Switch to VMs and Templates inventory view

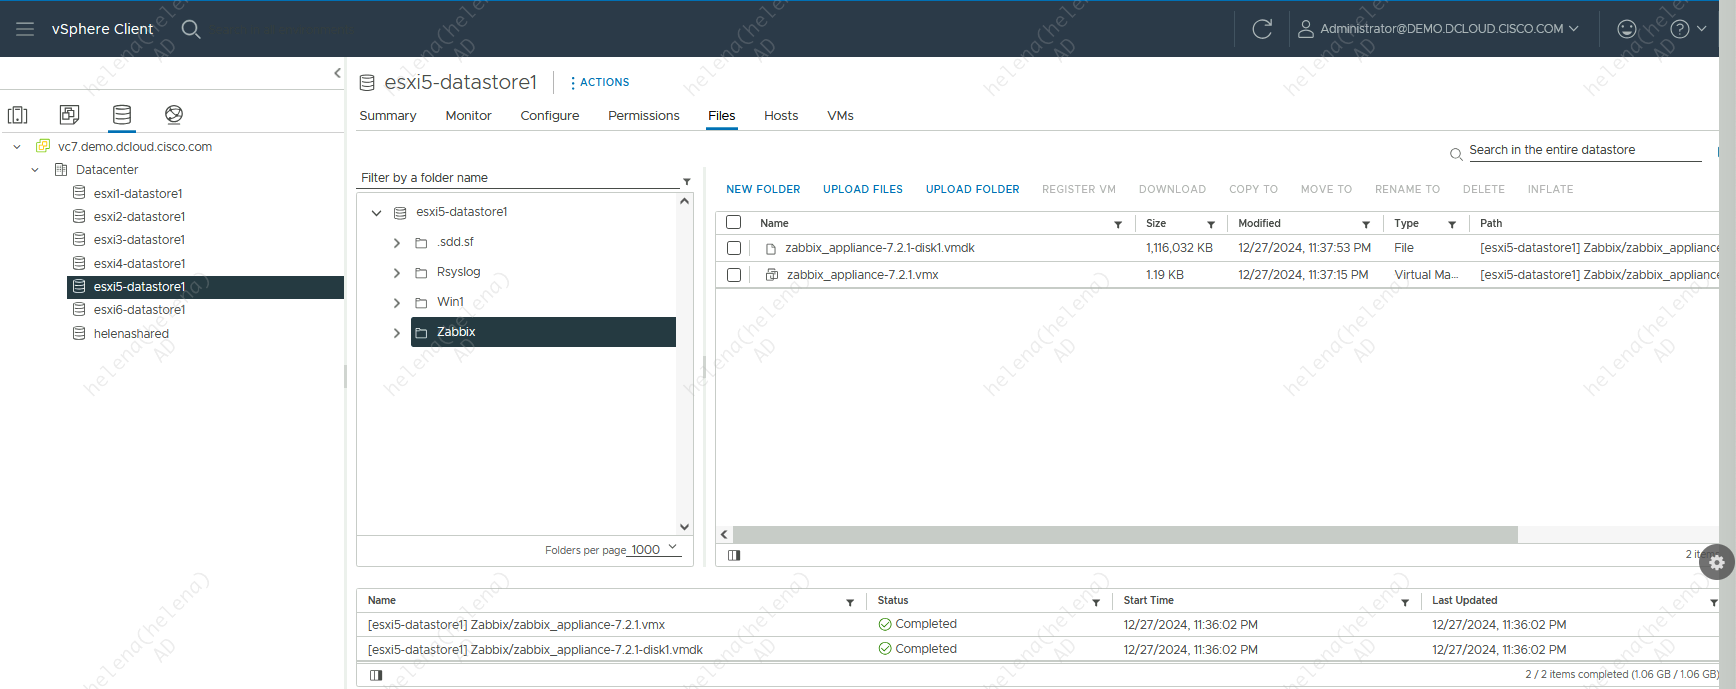tap(69, 115)
